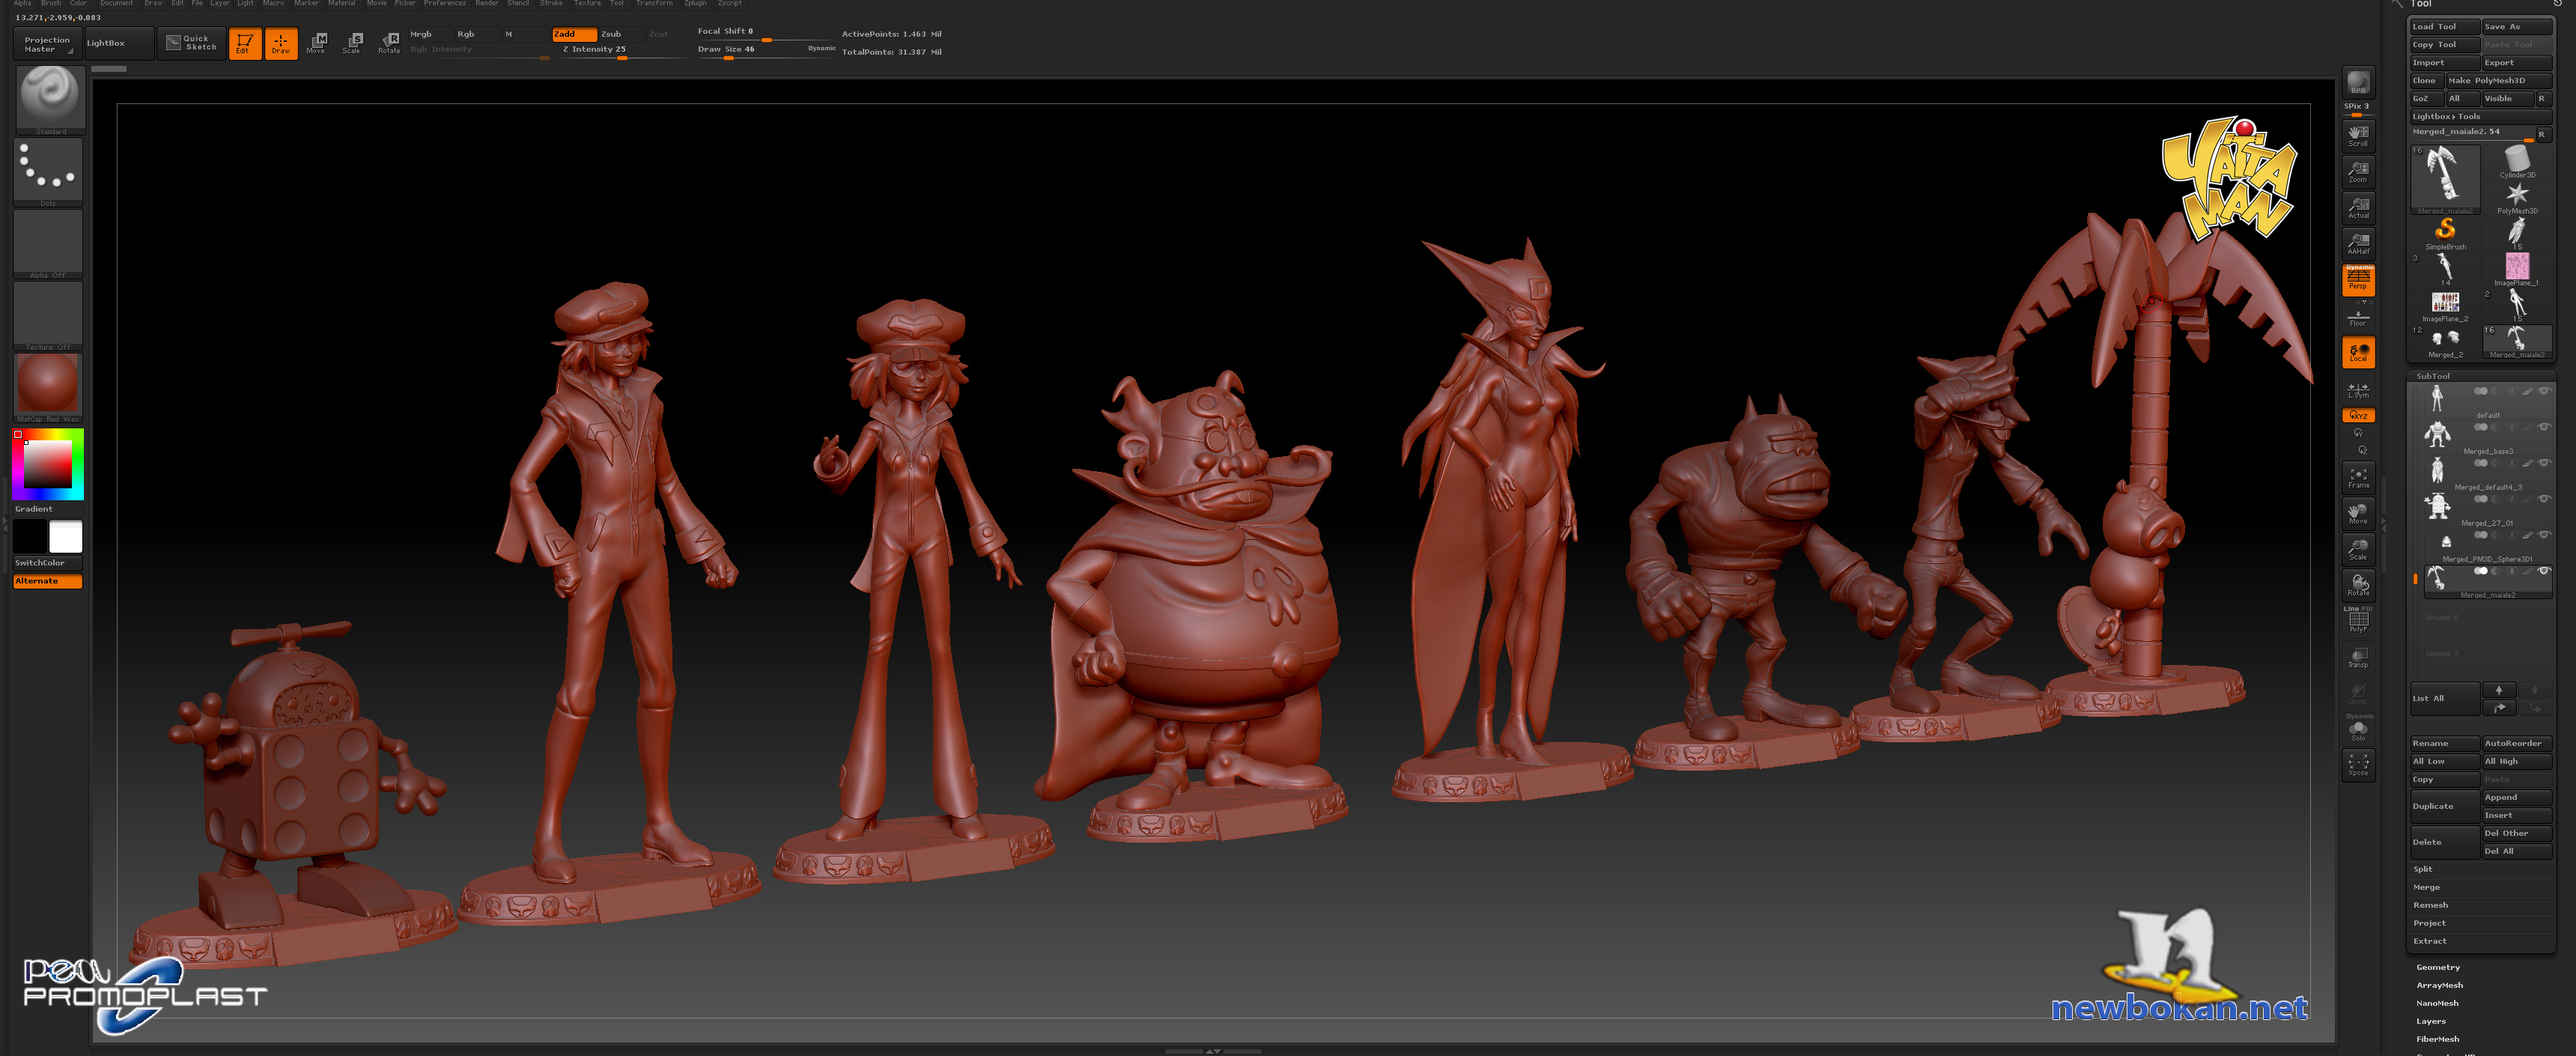Expand the NanoMesh section

pyautogui.click(x=2437, y=1003)
